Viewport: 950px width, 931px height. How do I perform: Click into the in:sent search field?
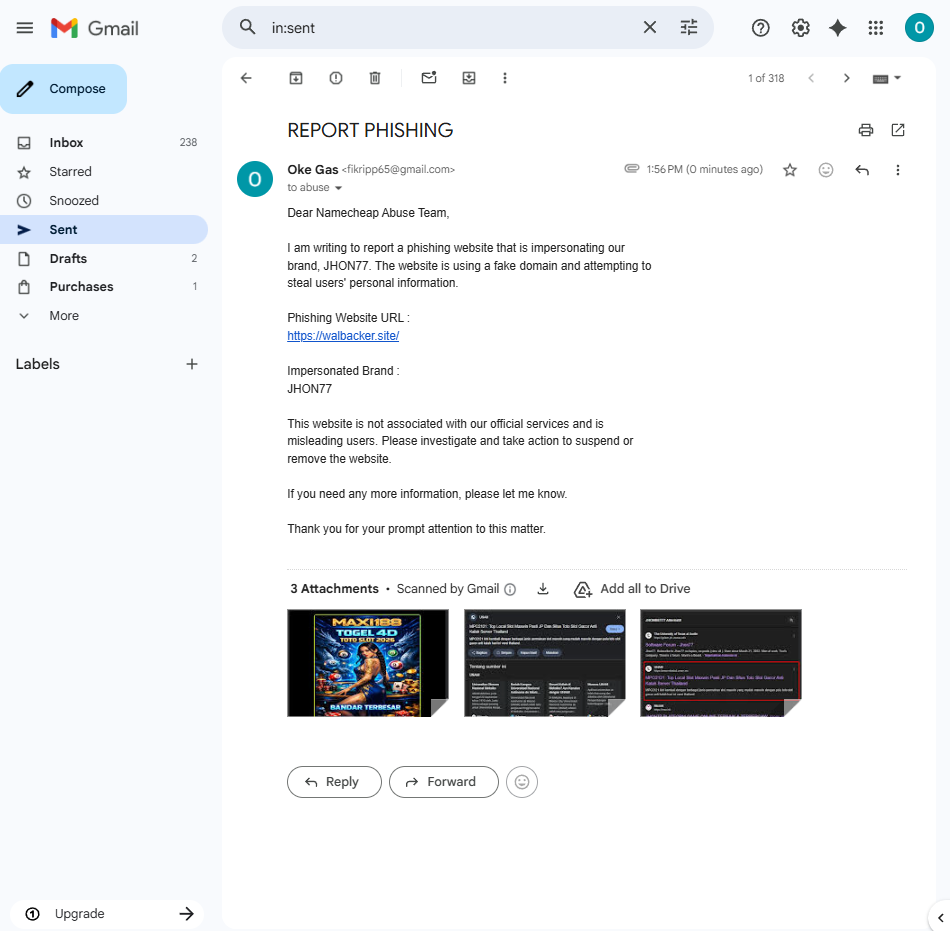[448, 28]
